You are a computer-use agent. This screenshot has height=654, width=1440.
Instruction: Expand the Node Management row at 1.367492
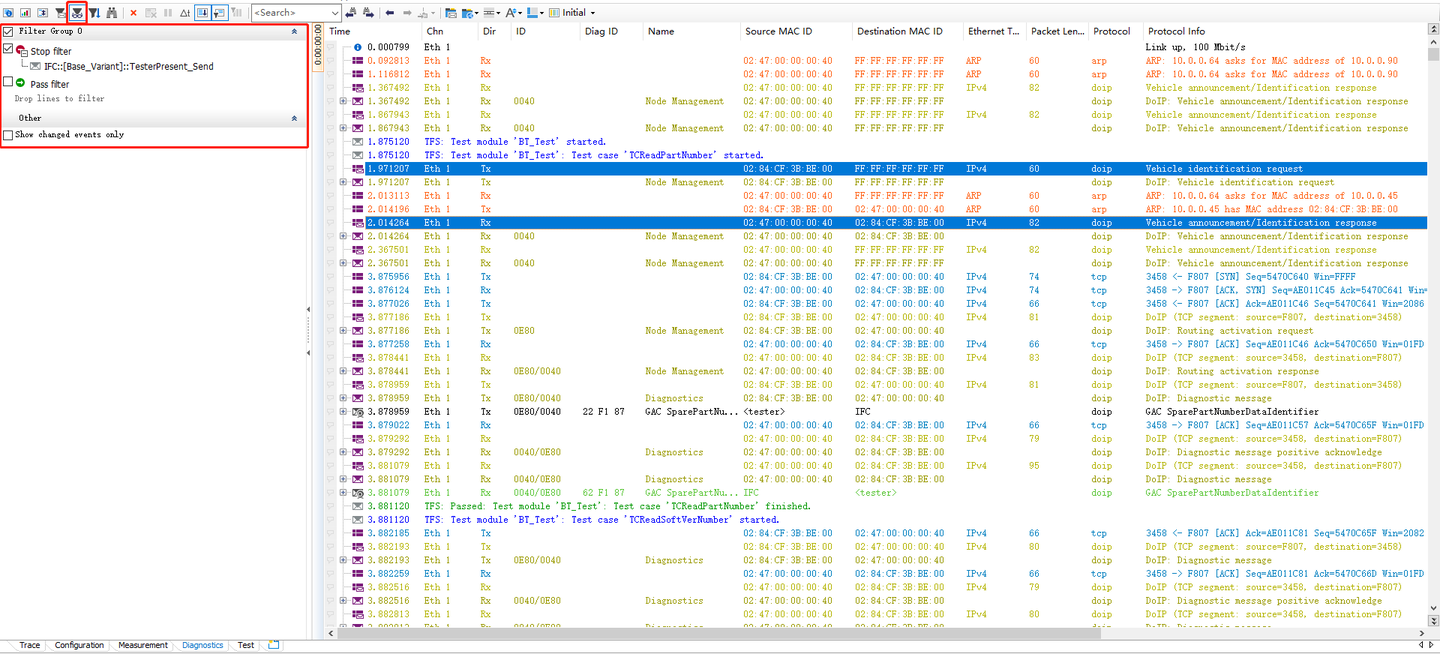[343, 101]
